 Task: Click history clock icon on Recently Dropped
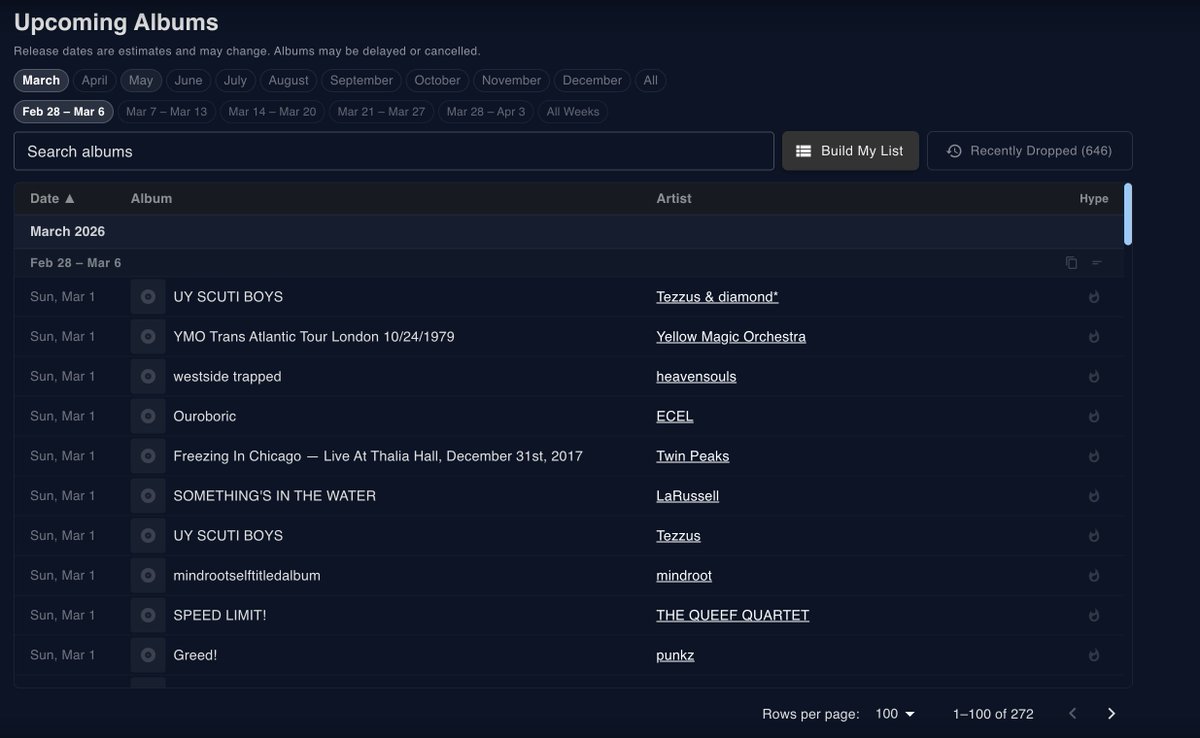954,151
